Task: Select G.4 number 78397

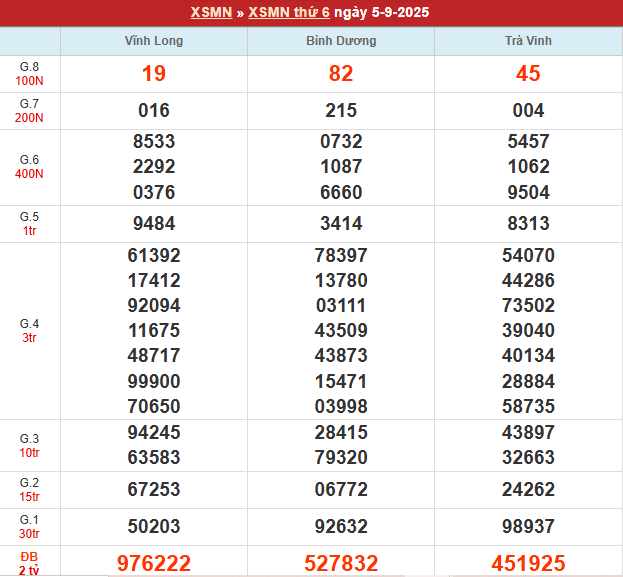Action: coord(341,256)
